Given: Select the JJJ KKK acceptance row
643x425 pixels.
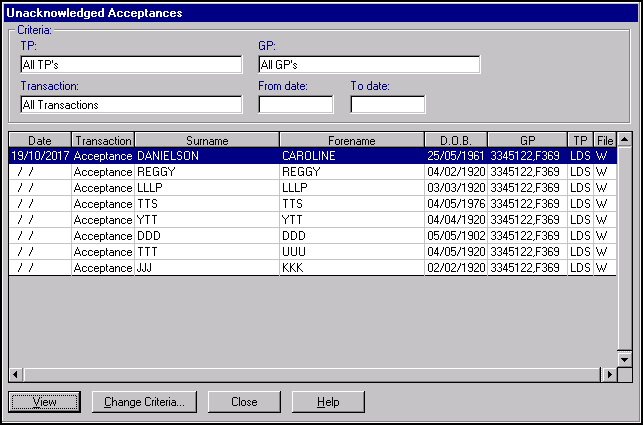Looking at the screenshot, I should point(300,268).
